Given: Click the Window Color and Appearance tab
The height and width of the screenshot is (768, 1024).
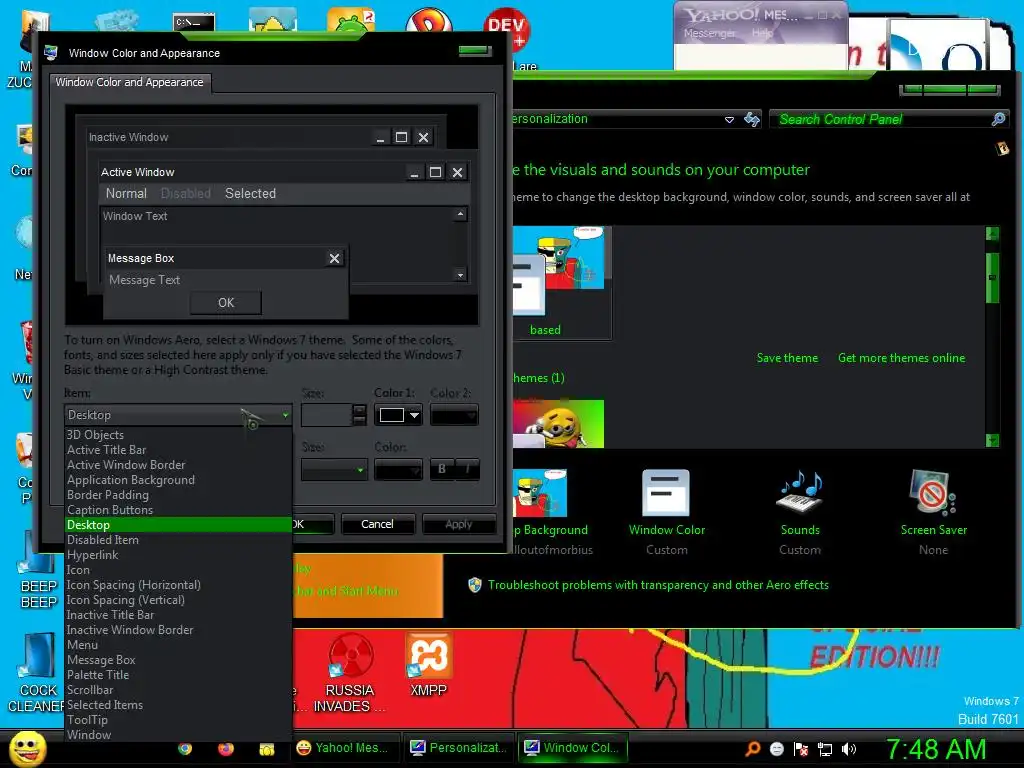Looking at the screenshot, I should (x=129, y=82).
